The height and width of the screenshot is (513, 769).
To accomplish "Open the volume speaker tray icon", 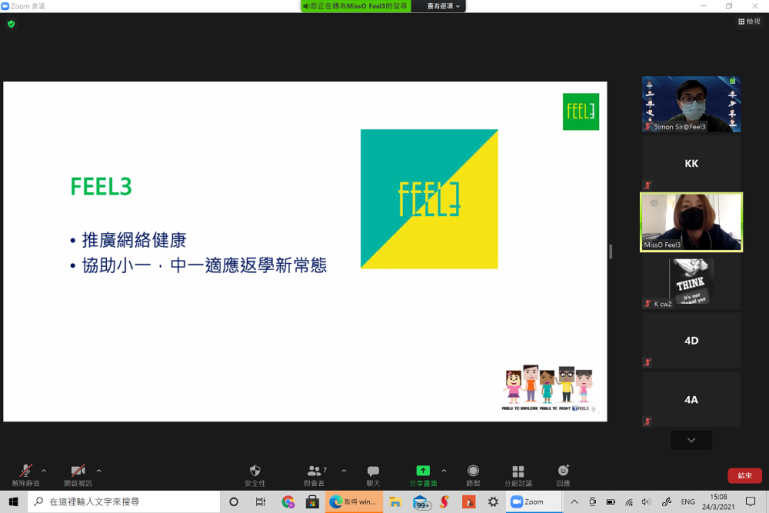I will point(646,502).
